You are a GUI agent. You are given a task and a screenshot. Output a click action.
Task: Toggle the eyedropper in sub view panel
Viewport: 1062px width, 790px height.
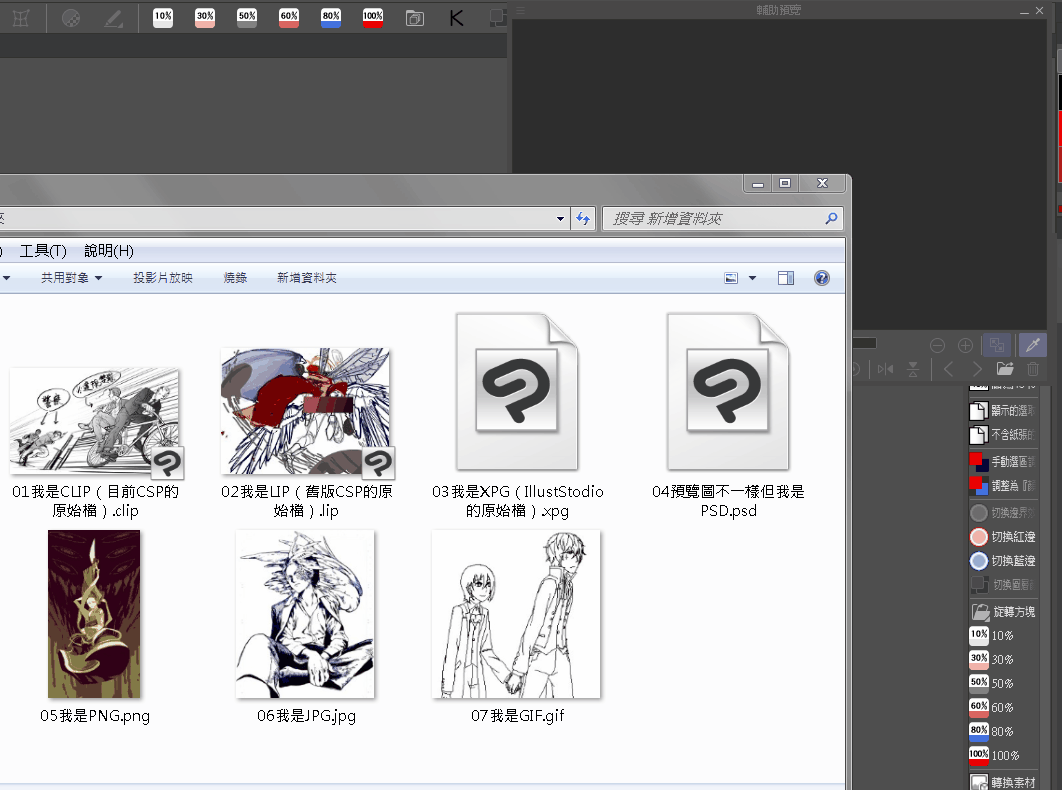(1033, 345)
